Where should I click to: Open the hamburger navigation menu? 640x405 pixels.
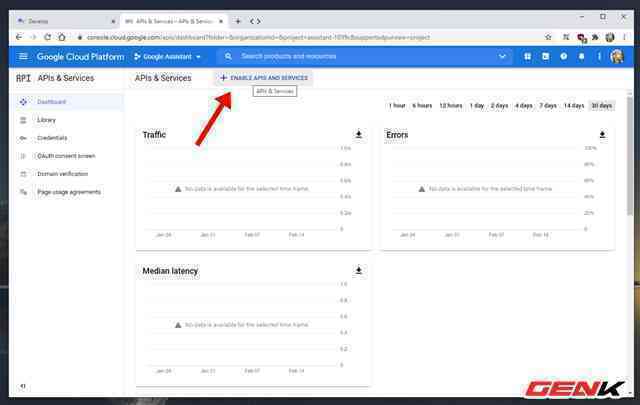pyautogui.click(x=23, y=56)
